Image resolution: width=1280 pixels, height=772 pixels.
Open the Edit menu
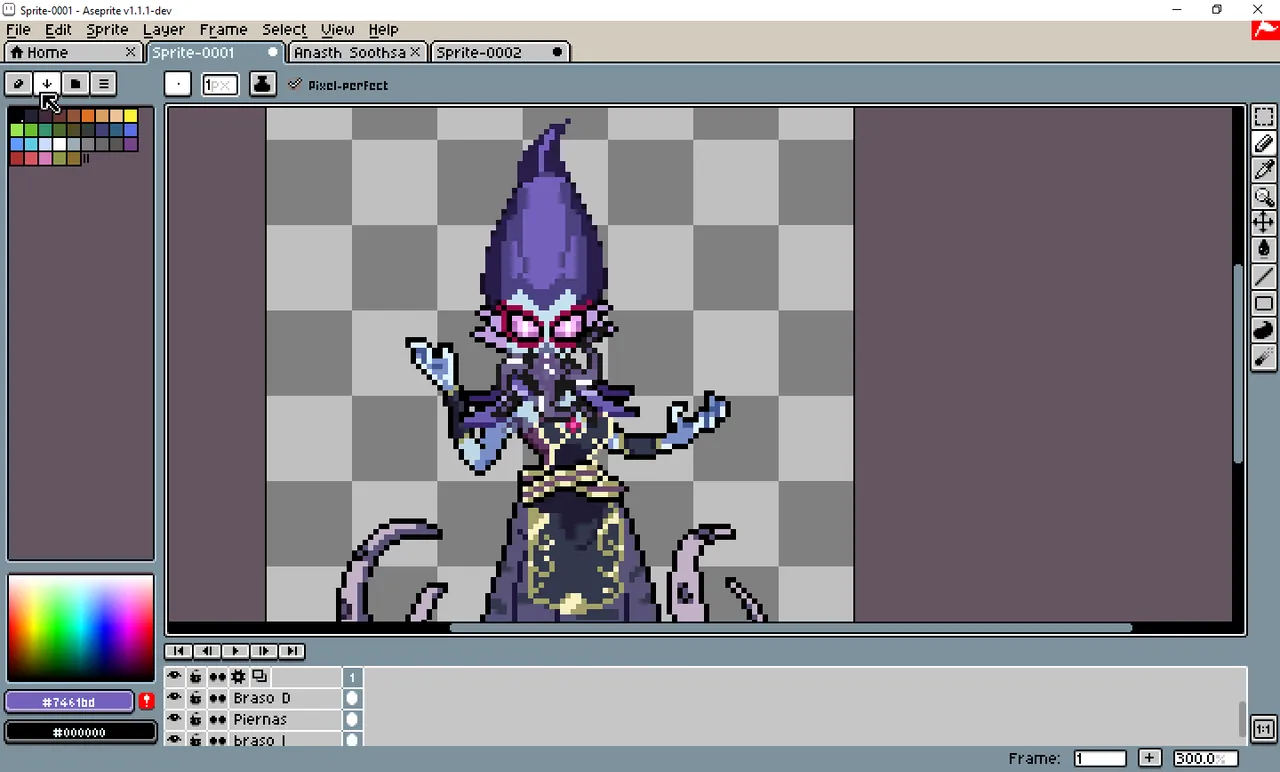click(58, 30)
